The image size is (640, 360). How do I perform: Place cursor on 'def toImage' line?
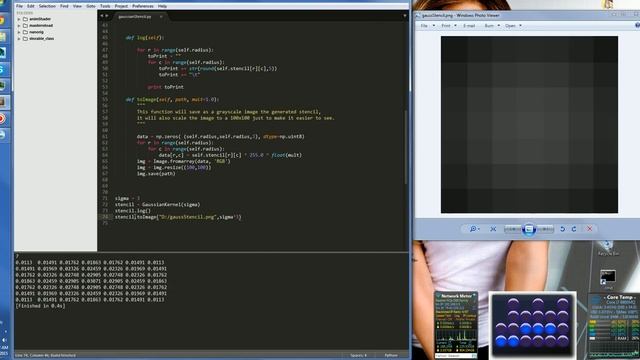173,99
